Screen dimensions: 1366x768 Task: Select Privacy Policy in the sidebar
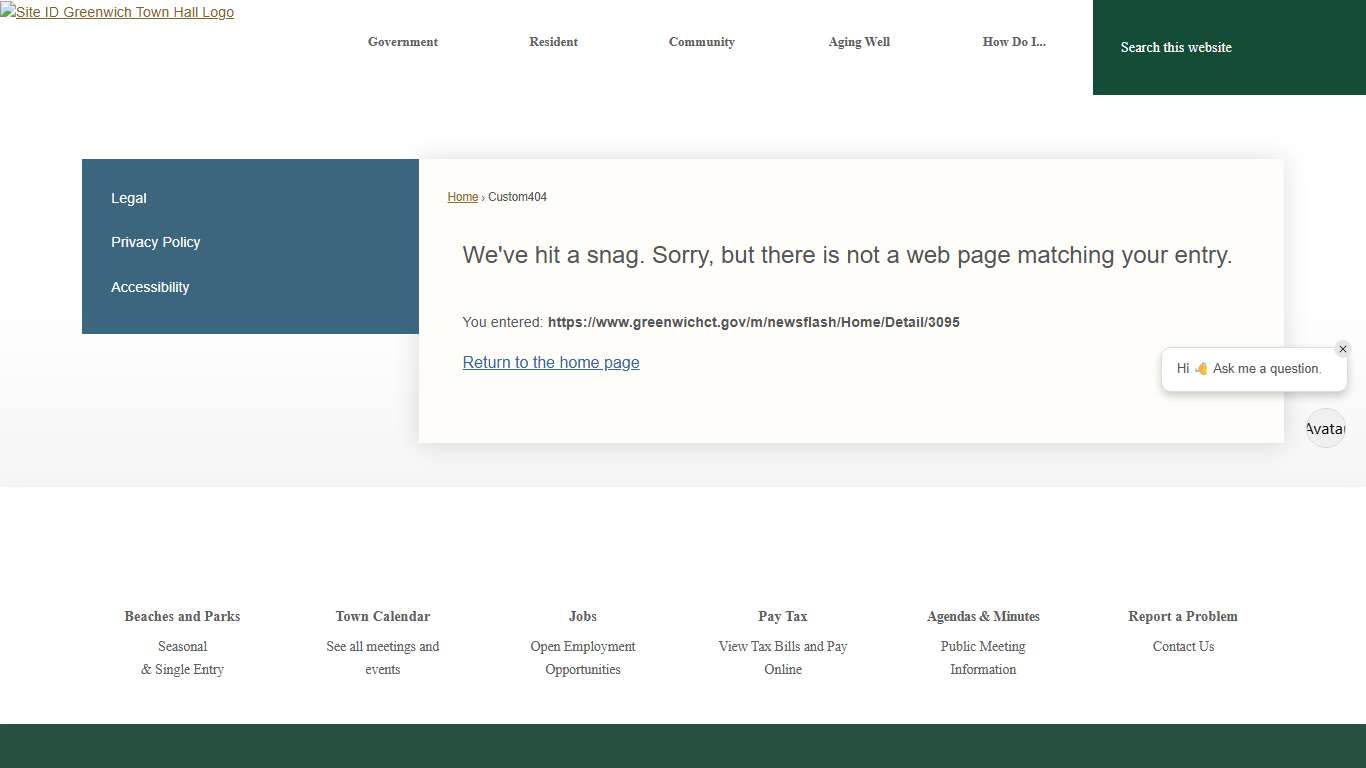156,242
